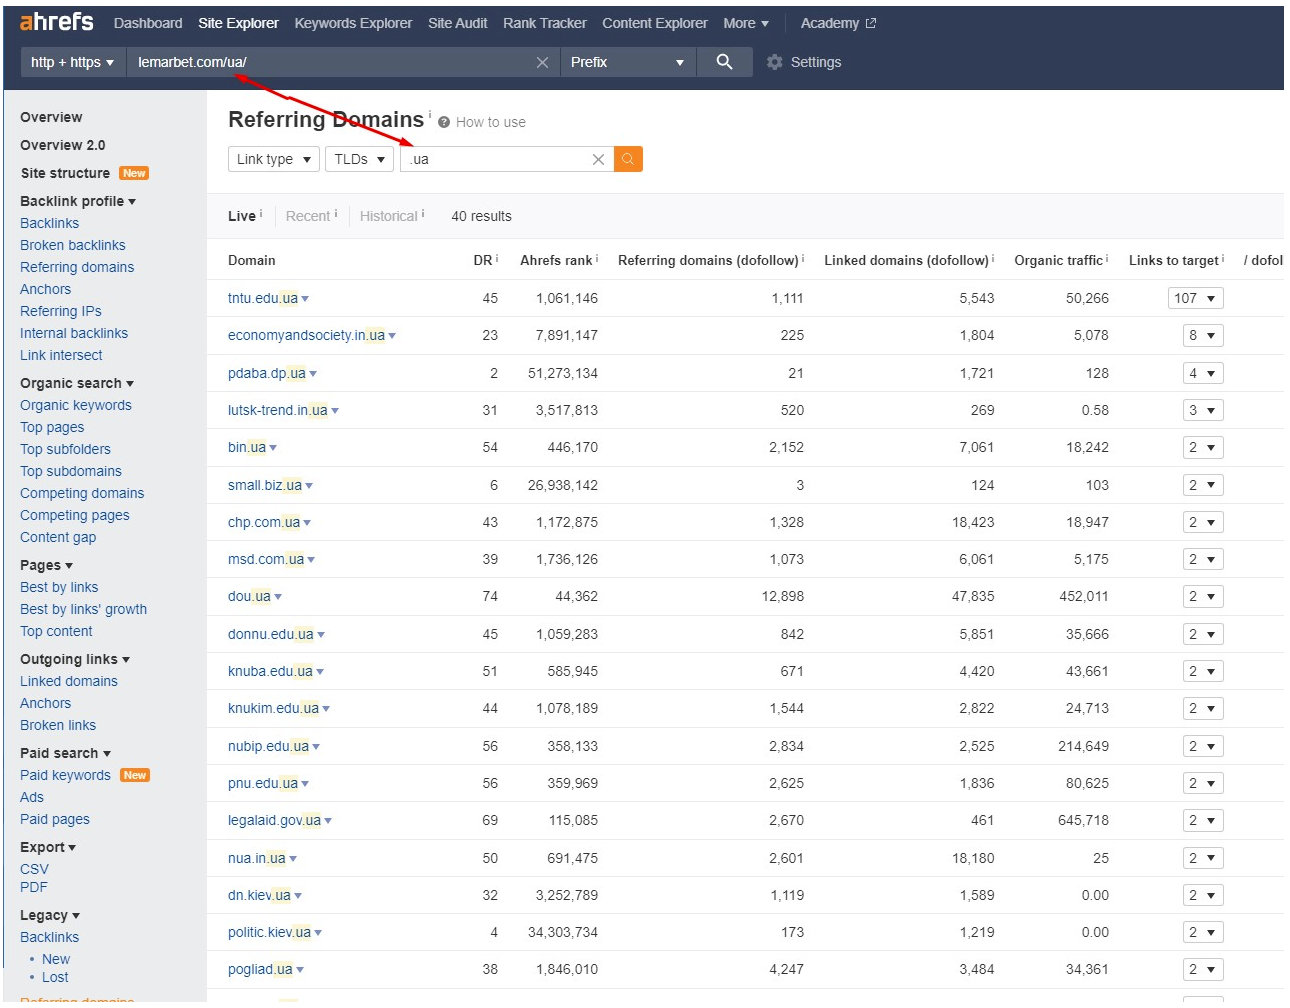Open search settings with the gear icon

(773, 62)
